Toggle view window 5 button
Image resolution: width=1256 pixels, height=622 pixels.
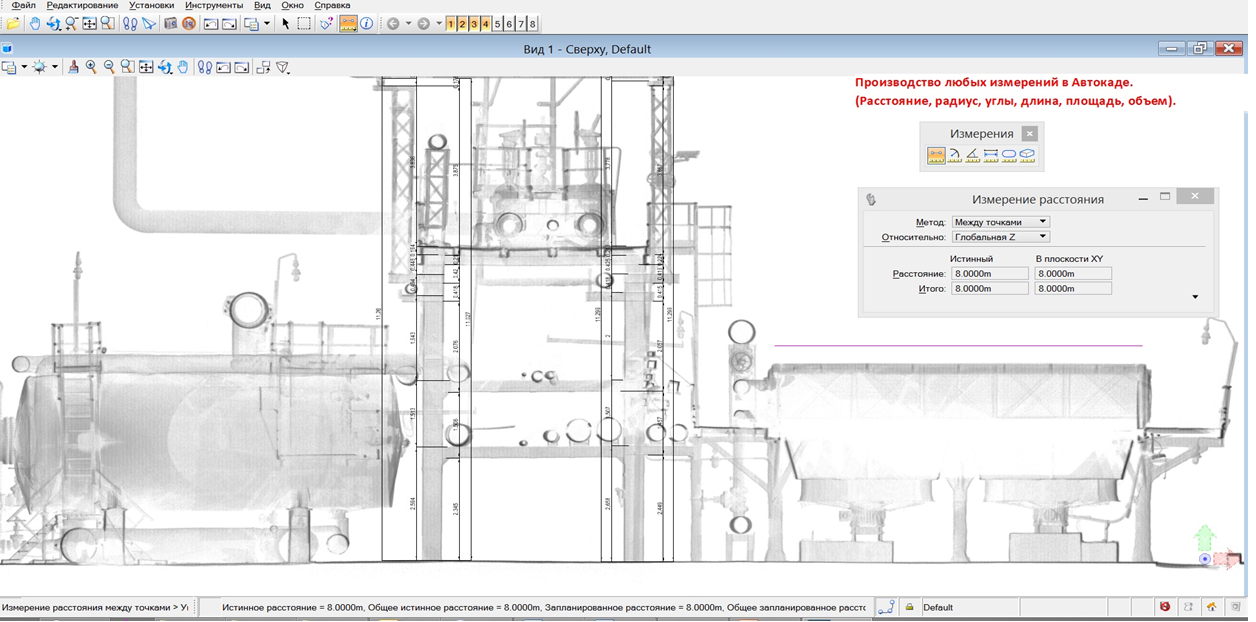coord(498,23)
